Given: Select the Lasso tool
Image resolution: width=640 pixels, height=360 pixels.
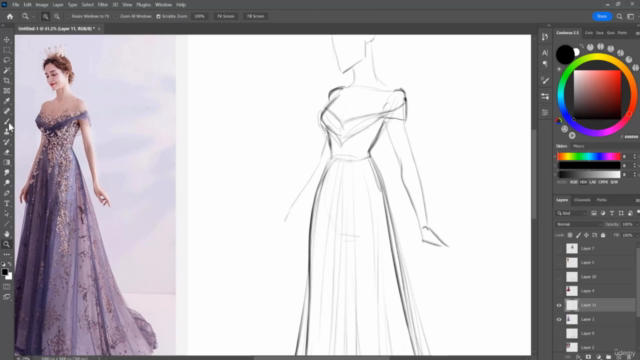Looking at the screenshot, I should click(x=7, y=60).
